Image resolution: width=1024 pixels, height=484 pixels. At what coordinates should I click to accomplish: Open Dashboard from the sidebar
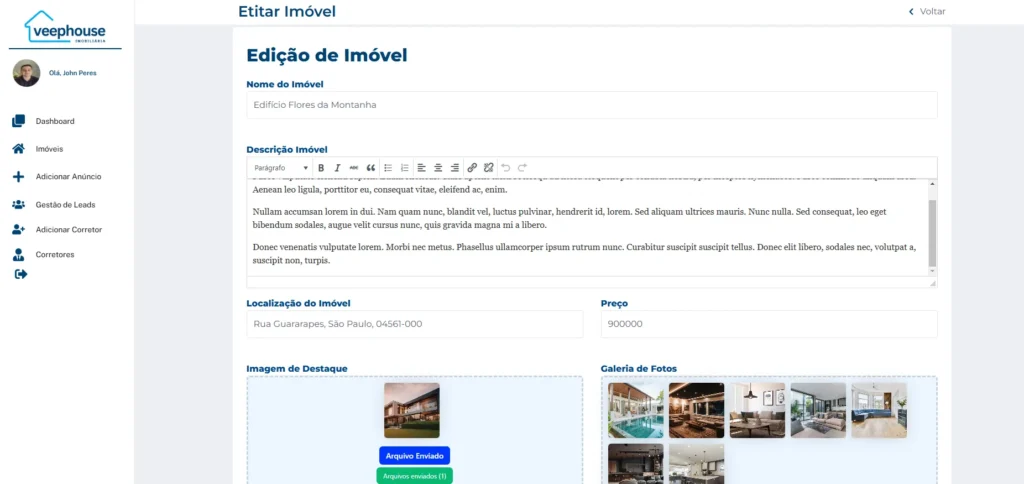(x=54, y=121)
